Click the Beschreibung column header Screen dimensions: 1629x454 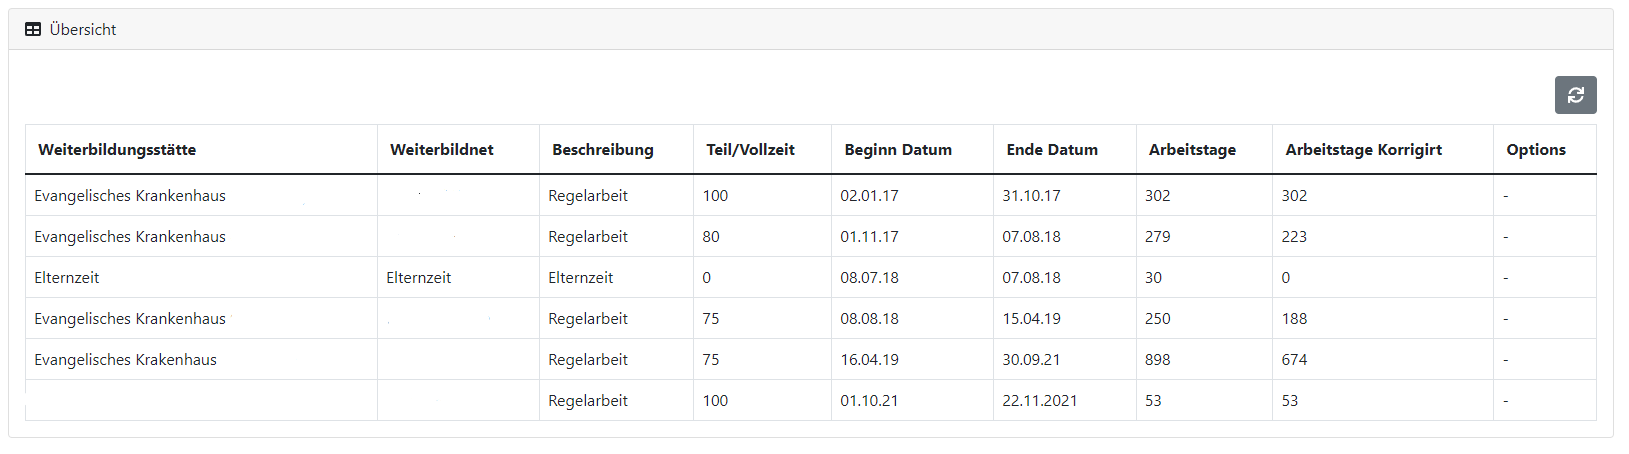pyautogui.click(x=603, y=150)
